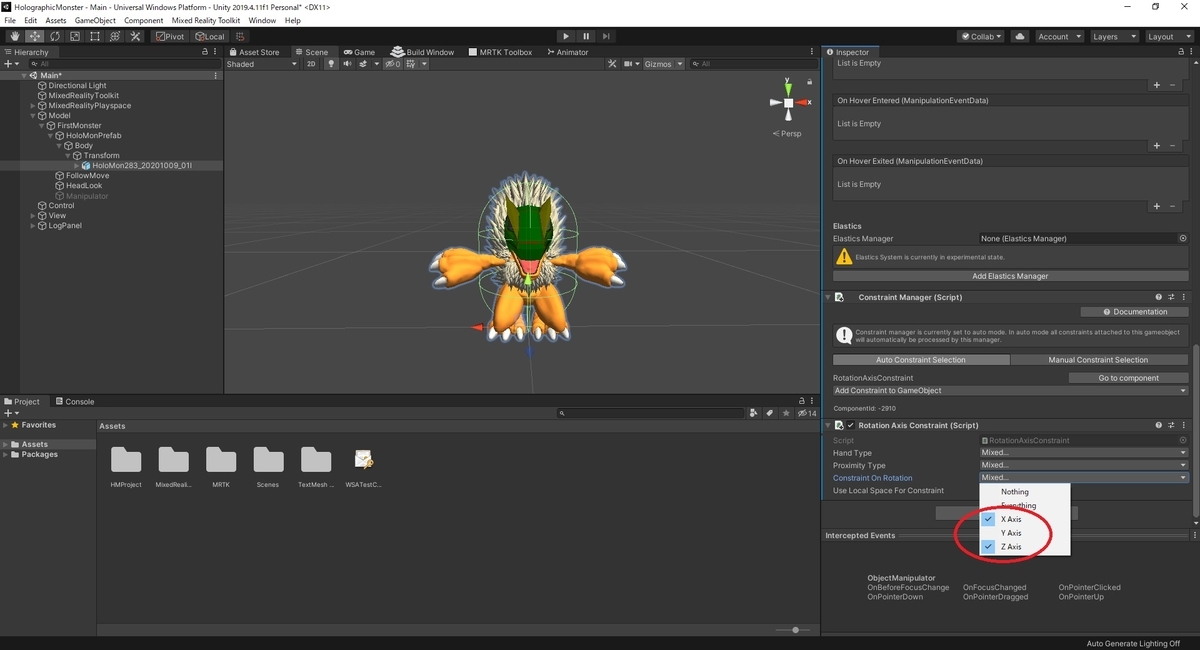The image size is (1200, 650).
Task: Open Hand Type dropdown
Action: (x=1084, y=452)
